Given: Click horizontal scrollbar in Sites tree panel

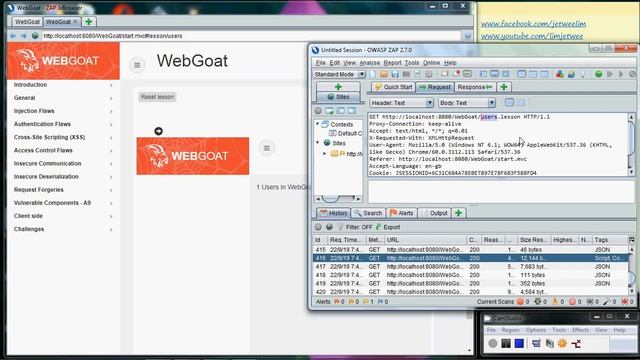Looking at the screenshot, I should (x=338, y=199).
